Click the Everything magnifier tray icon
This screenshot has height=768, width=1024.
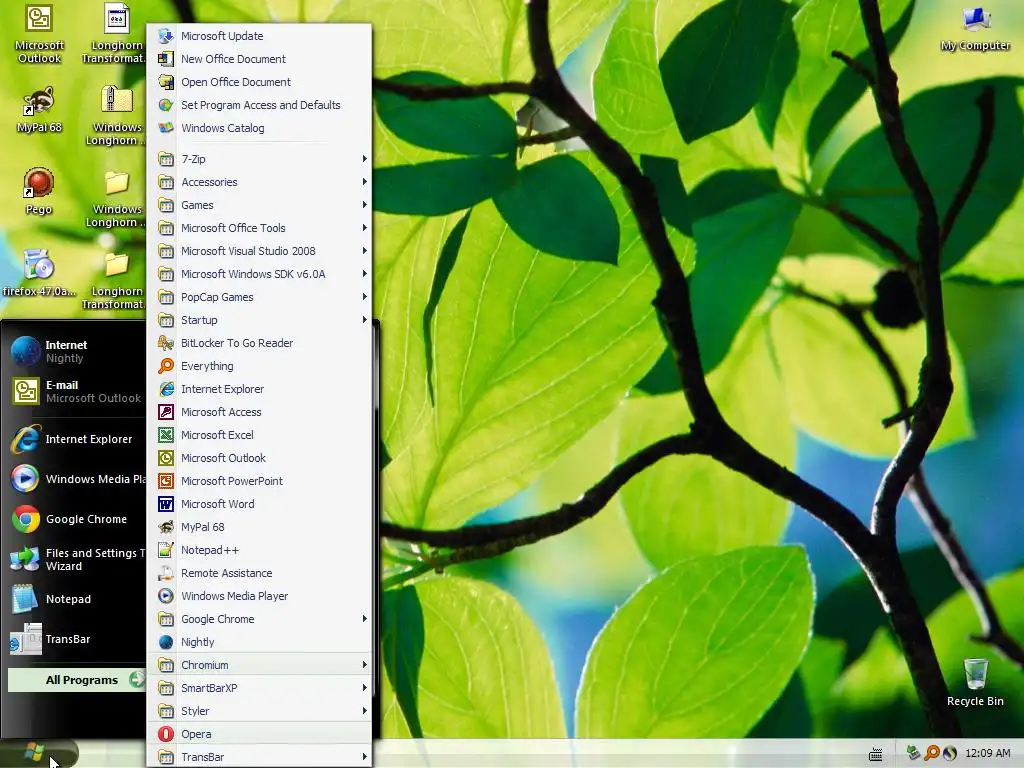click(932, 753)
